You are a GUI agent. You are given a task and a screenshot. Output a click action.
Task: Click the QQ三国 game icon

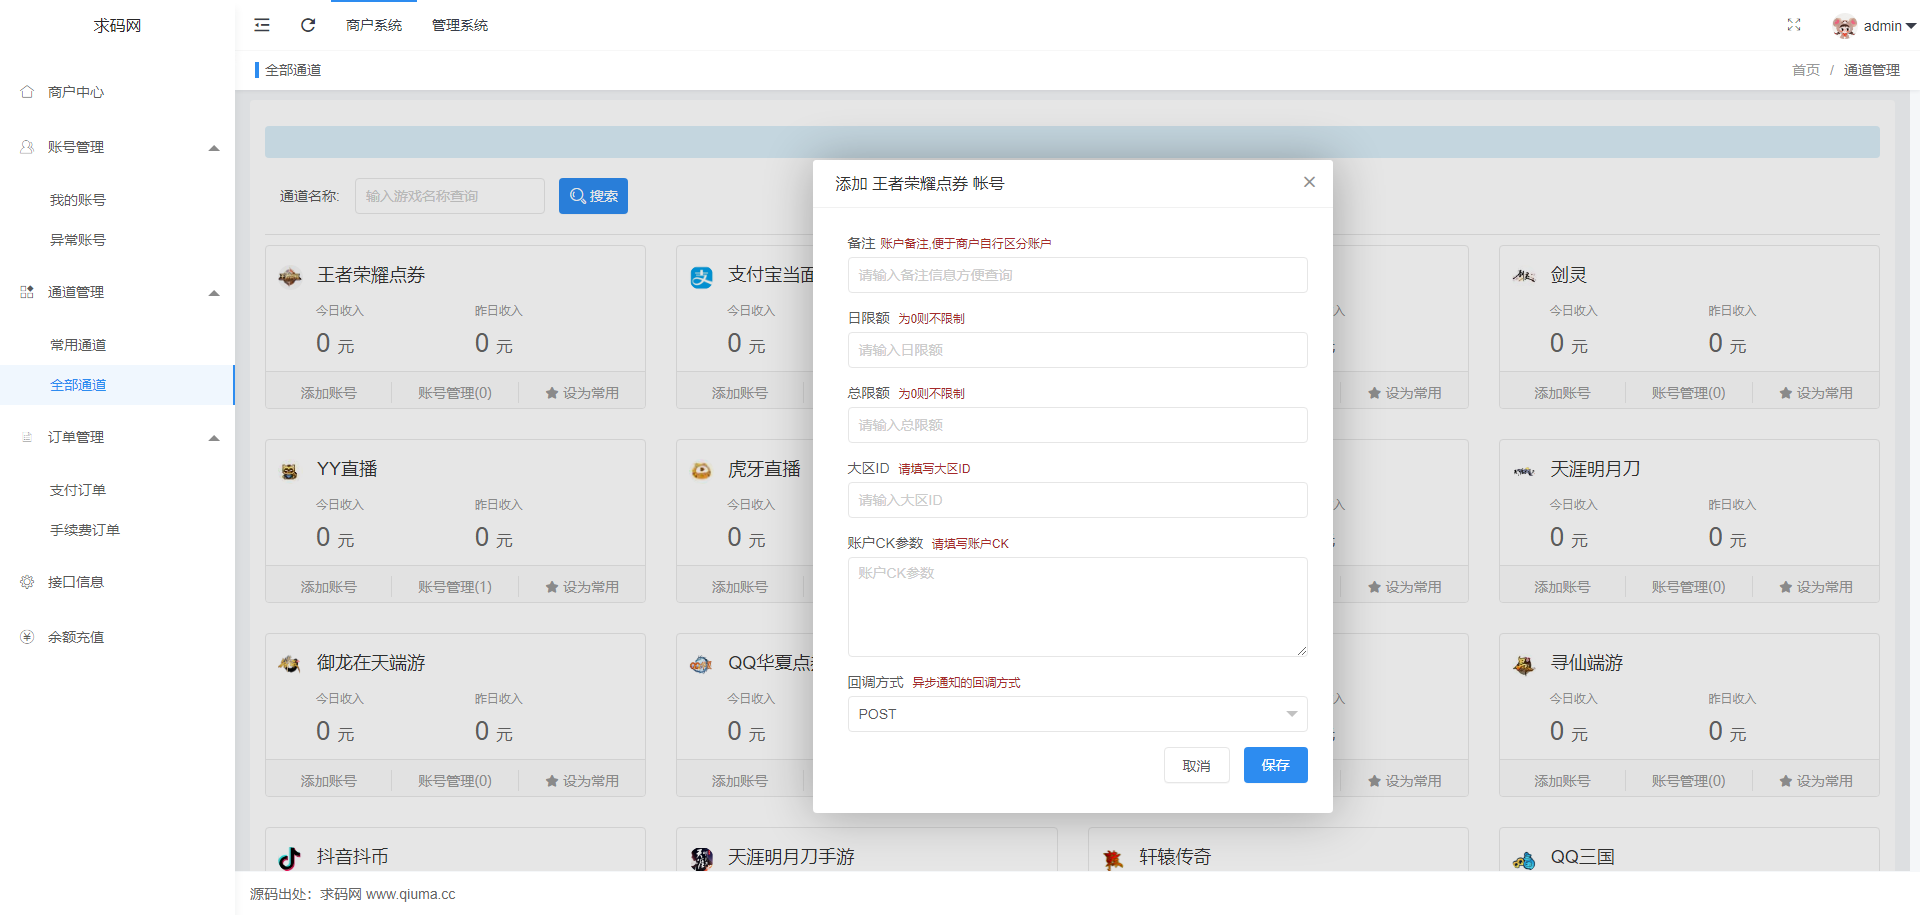[1524, 860]
